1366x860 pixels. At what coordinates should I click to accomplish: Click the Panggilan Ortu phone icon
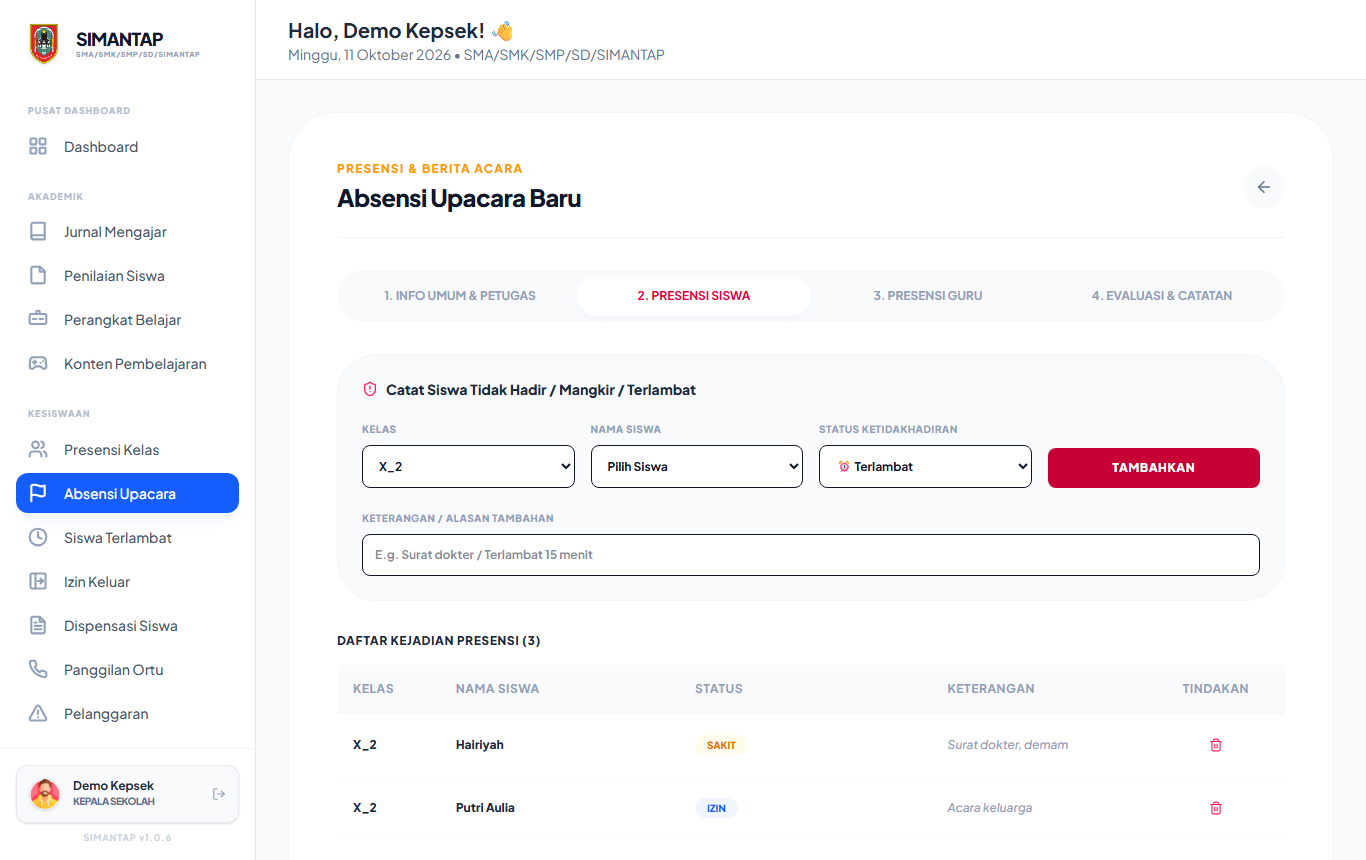pyautogui.click(x=38, y=670)
